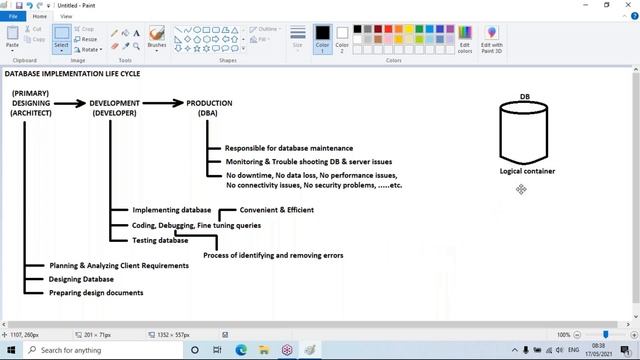This screenshot has width=640, height=360.
Task: Open File Explorer from the taskbar
Action: 264,350
